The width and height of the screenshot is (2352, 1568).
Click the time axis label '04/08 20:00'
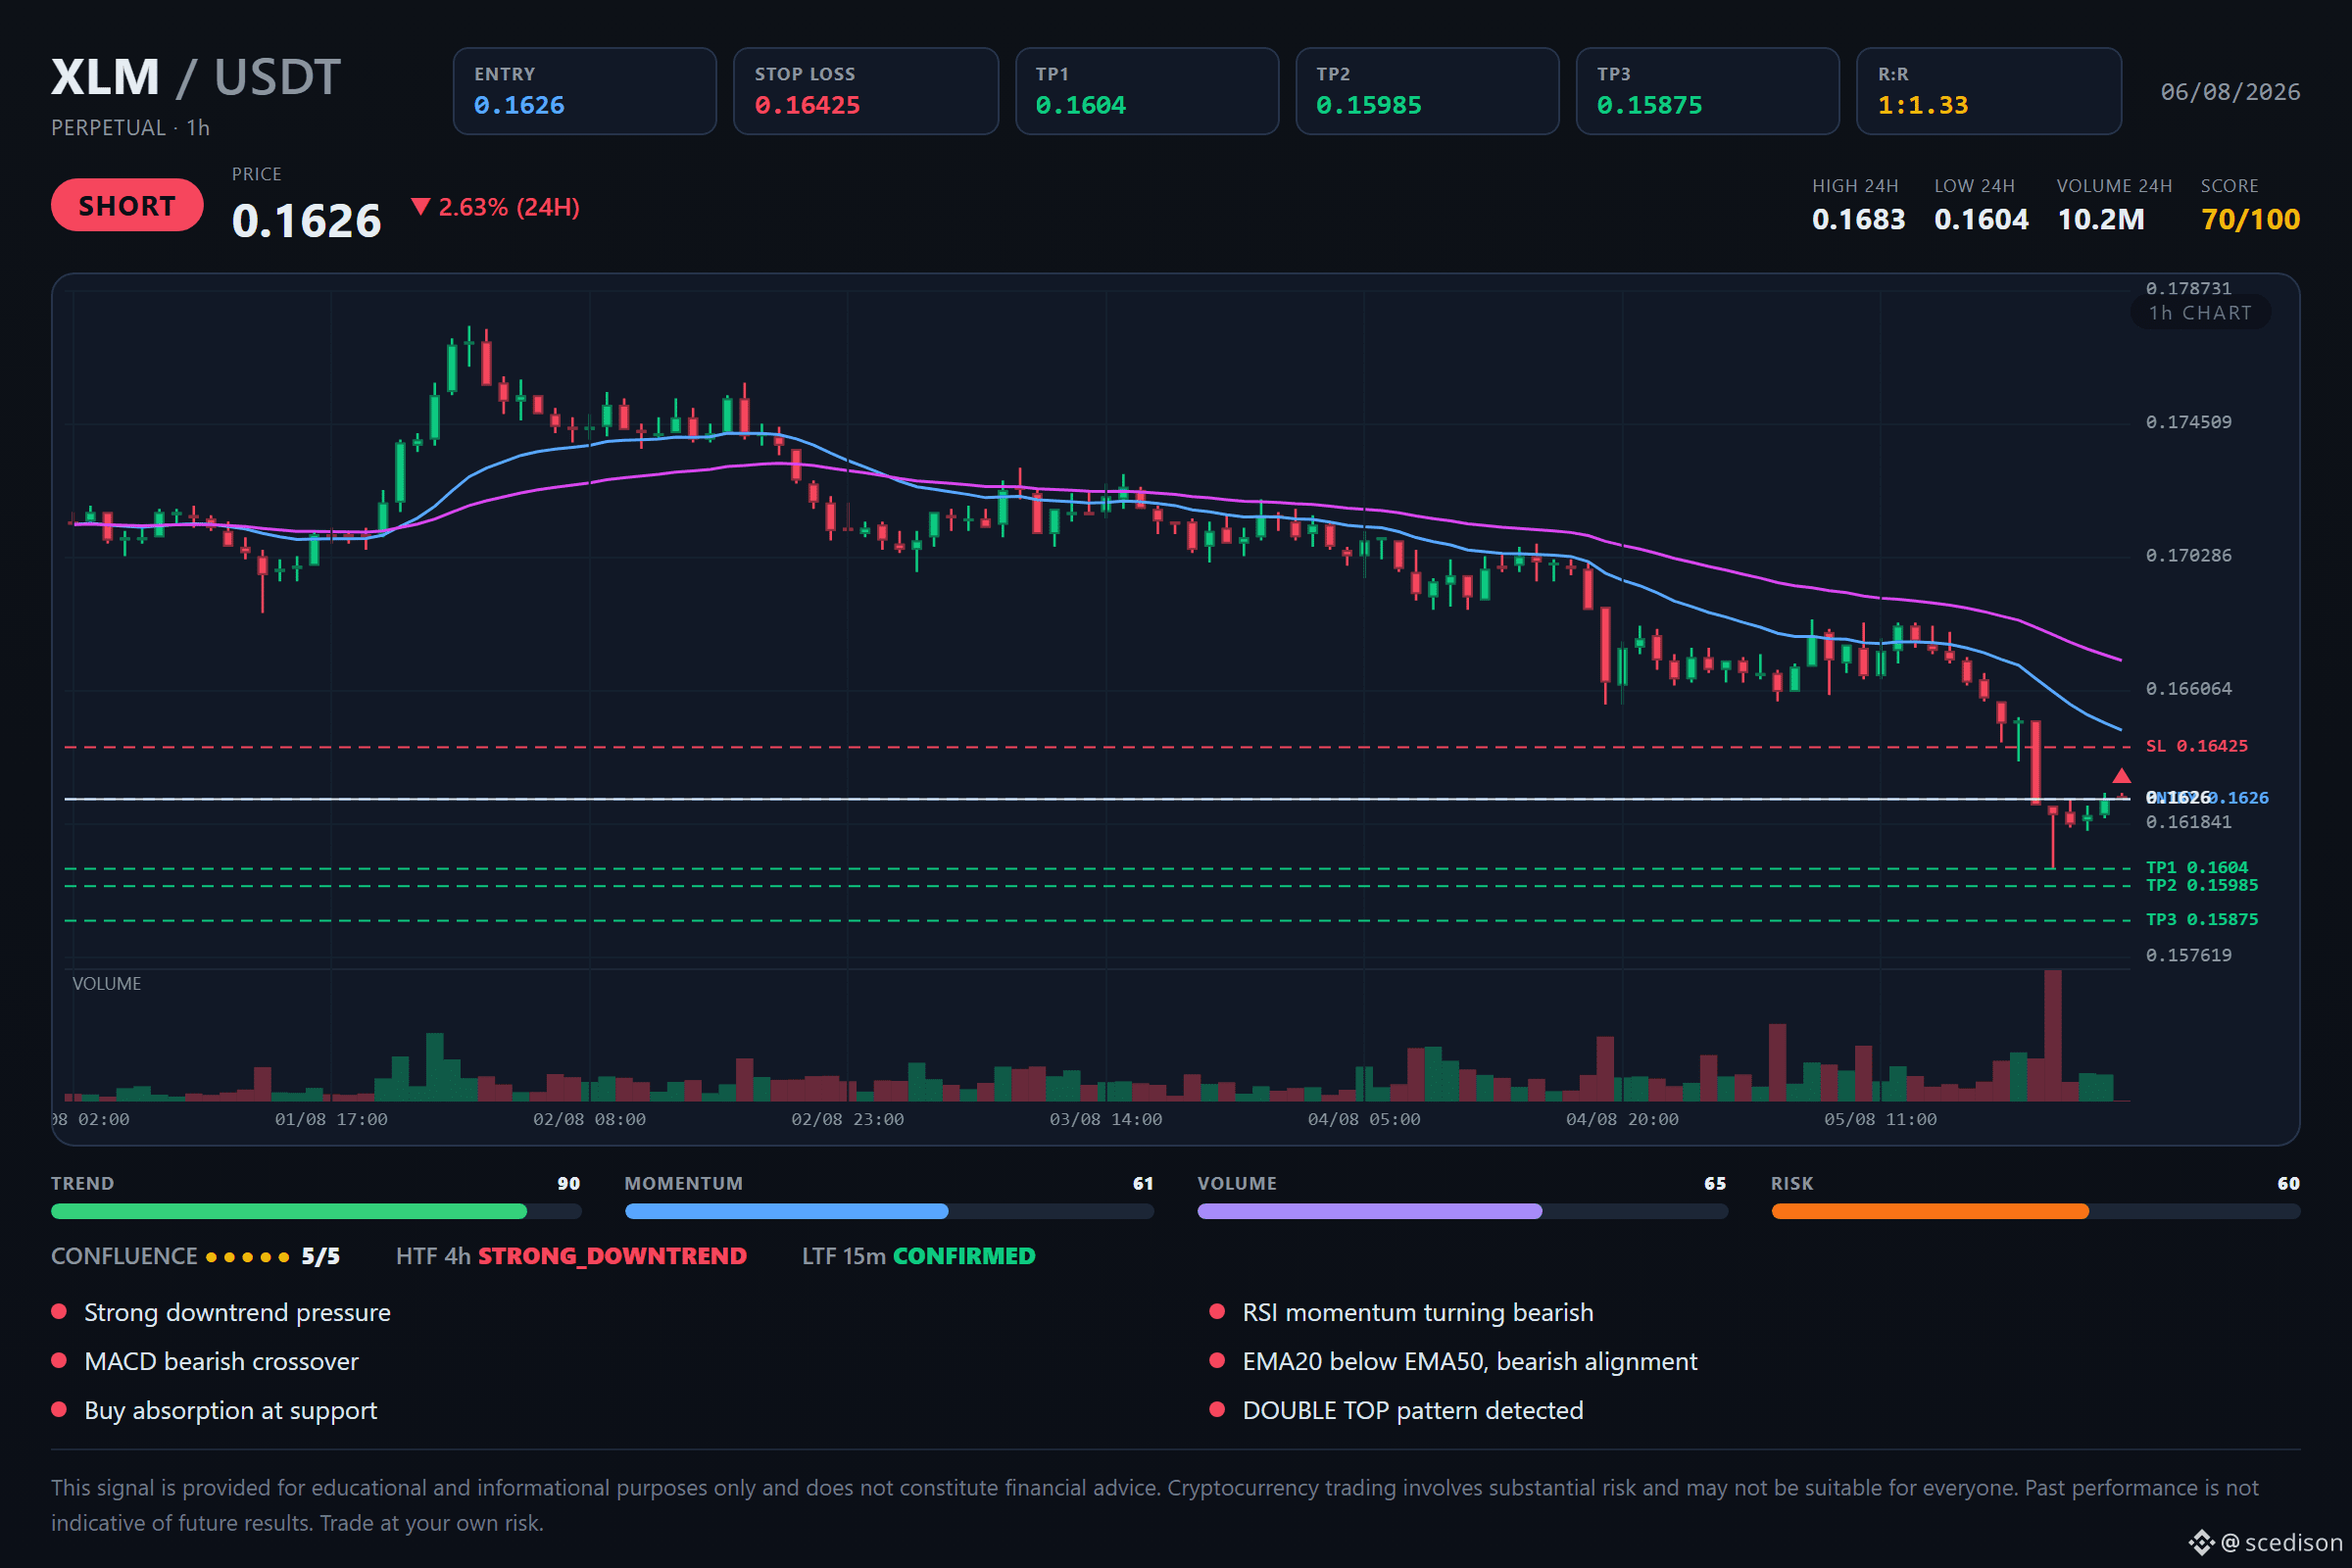[1622, 1119]
